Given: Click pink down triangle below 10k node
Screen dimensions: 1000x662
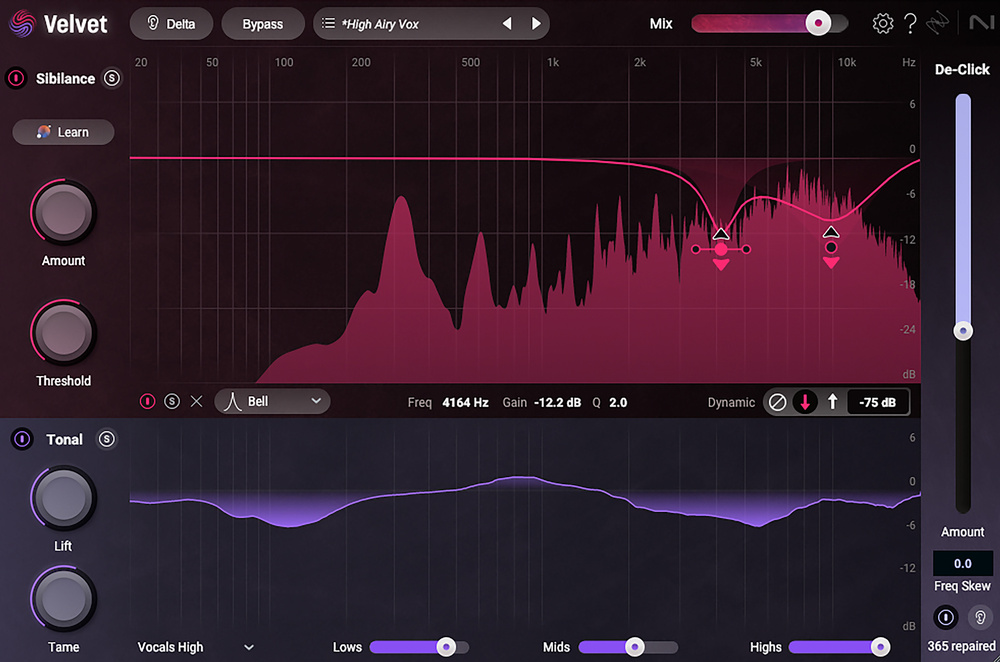Looking at the screenshot, I should 831,263.
